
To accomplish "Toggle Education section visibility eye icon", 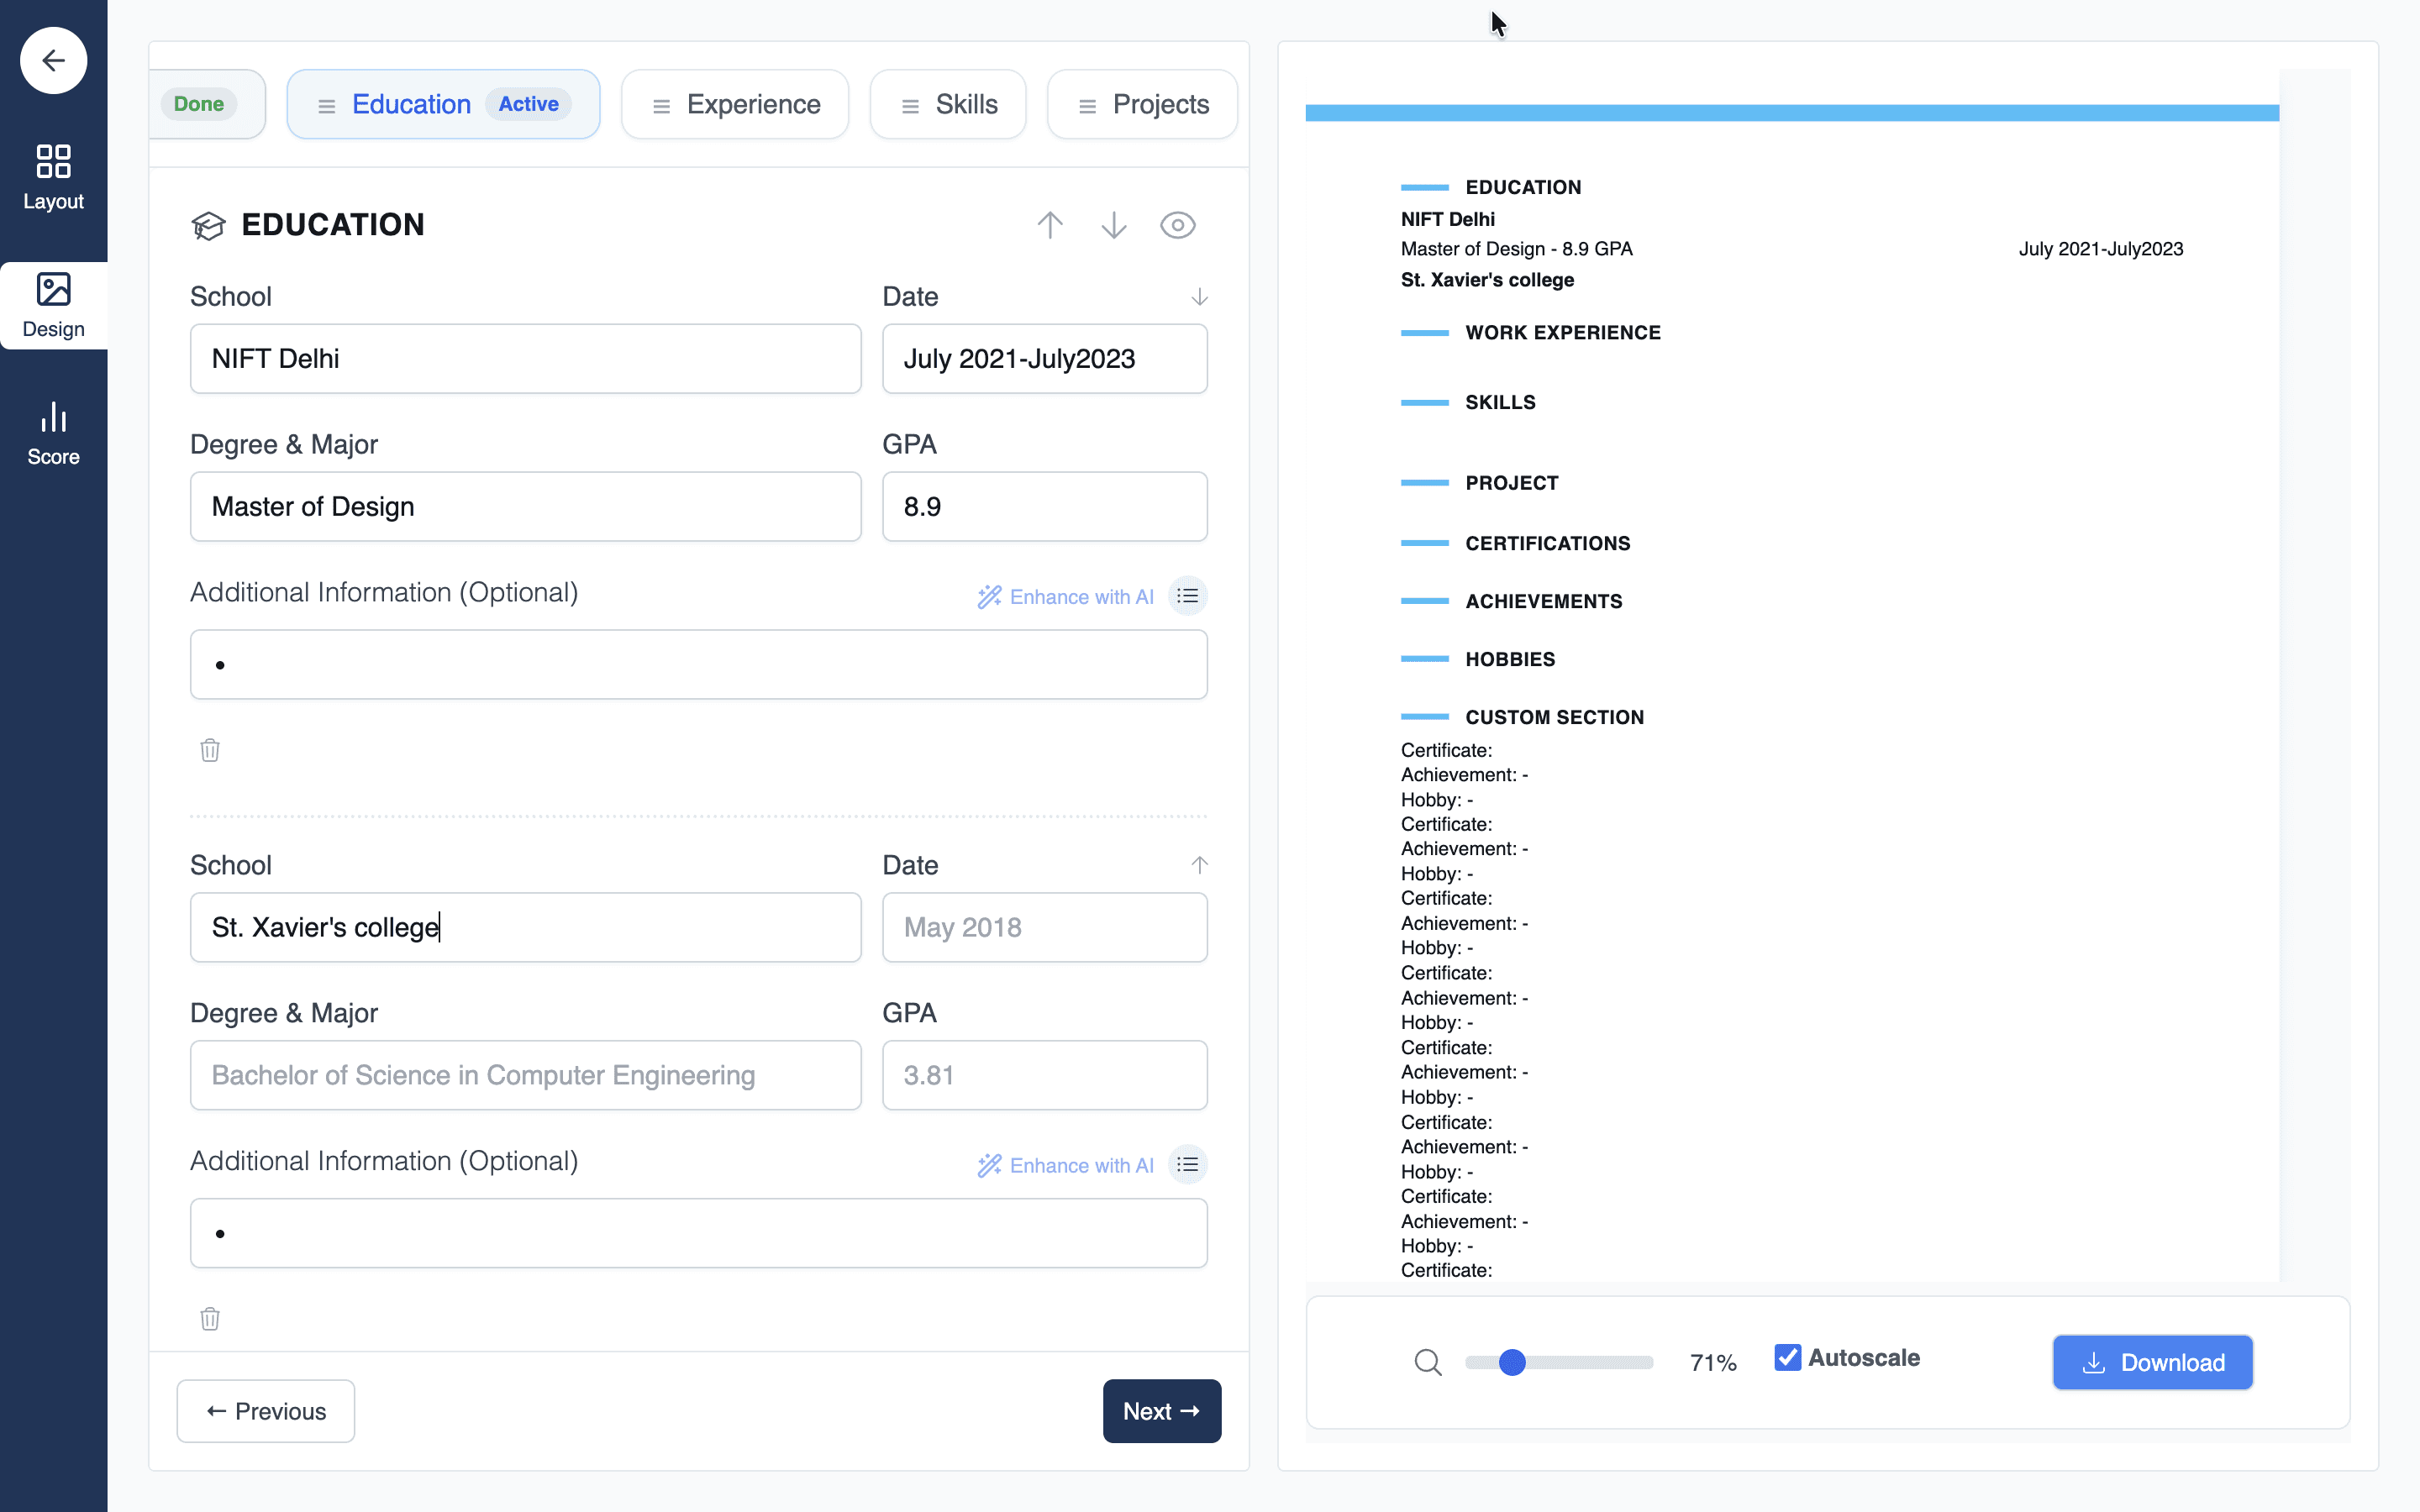I will (1177, 225).
